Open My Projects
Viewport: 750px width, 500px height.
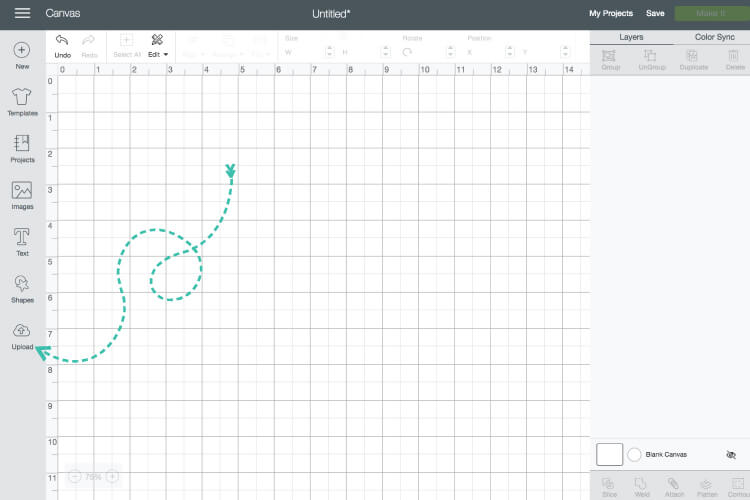pyautogui.click(x=610, y=13)
